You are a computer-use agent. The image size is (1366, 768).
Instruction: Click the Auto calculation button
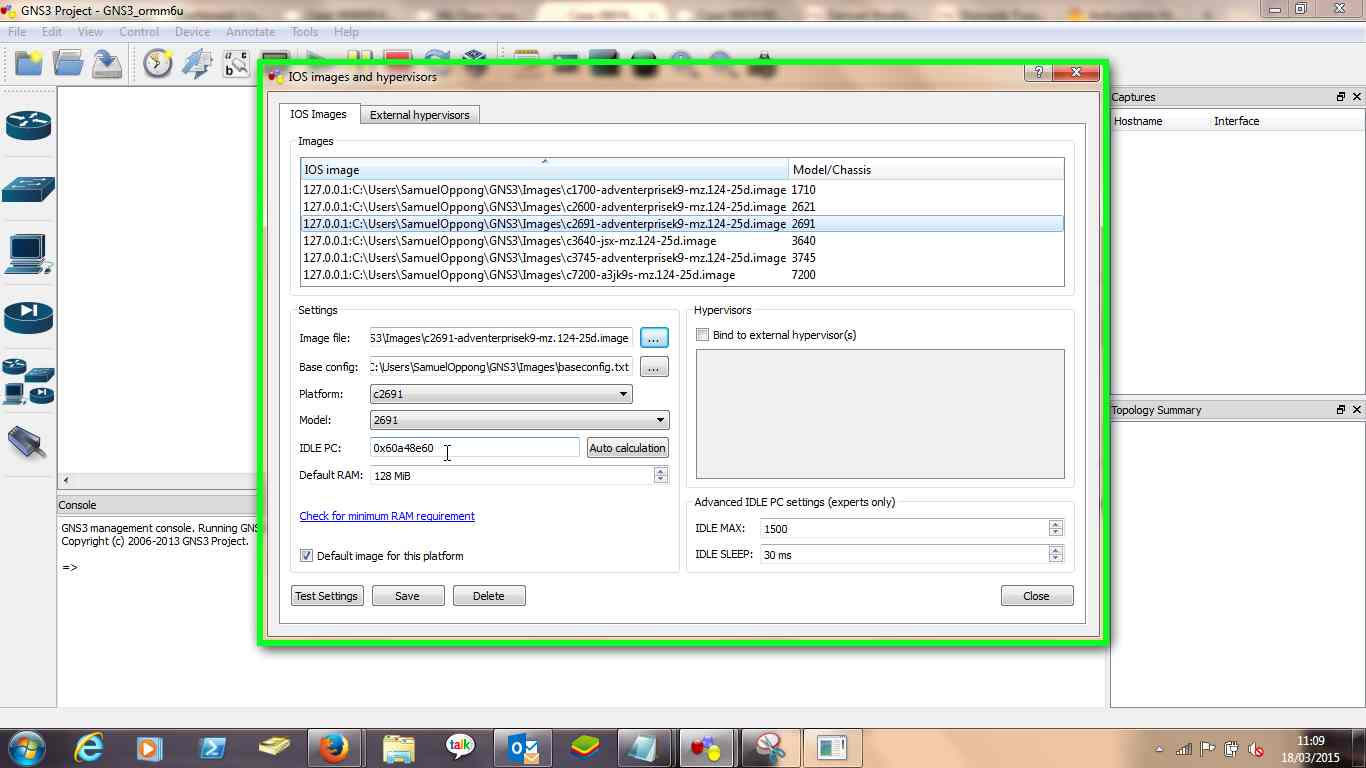627,448
